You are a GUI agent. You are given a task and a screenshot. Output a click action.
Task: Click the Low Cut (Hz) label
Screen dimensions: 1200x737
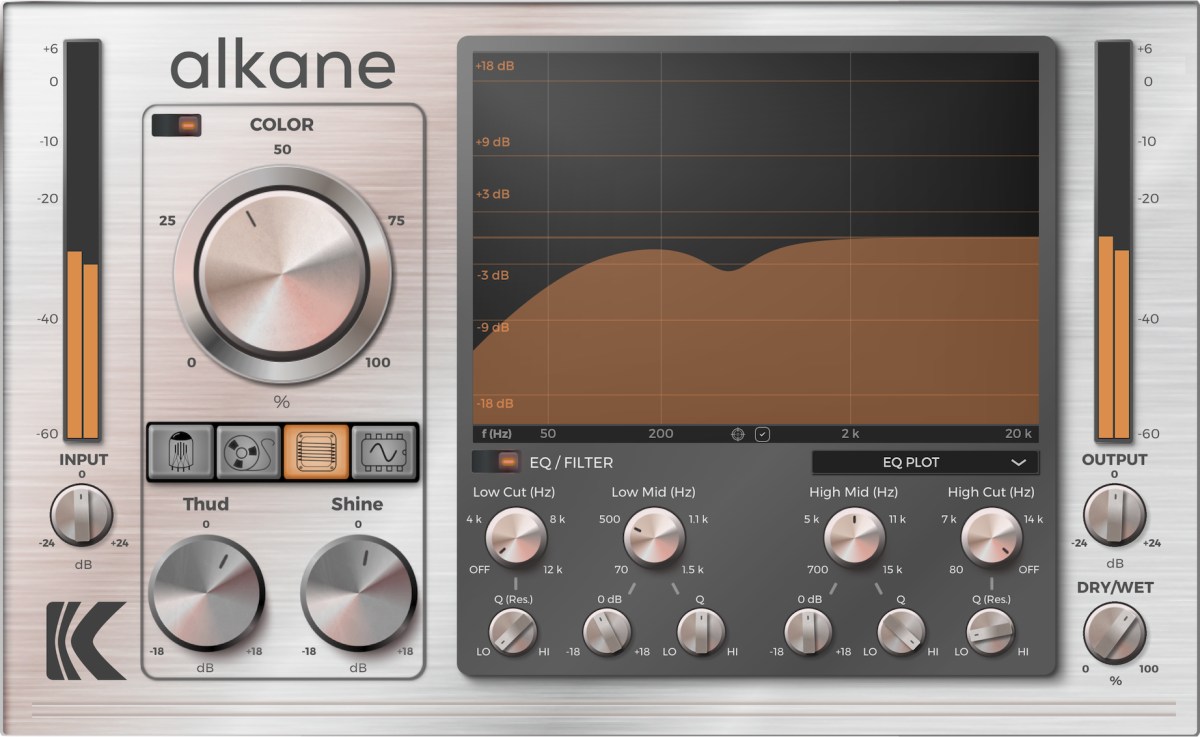pos(514,492)
